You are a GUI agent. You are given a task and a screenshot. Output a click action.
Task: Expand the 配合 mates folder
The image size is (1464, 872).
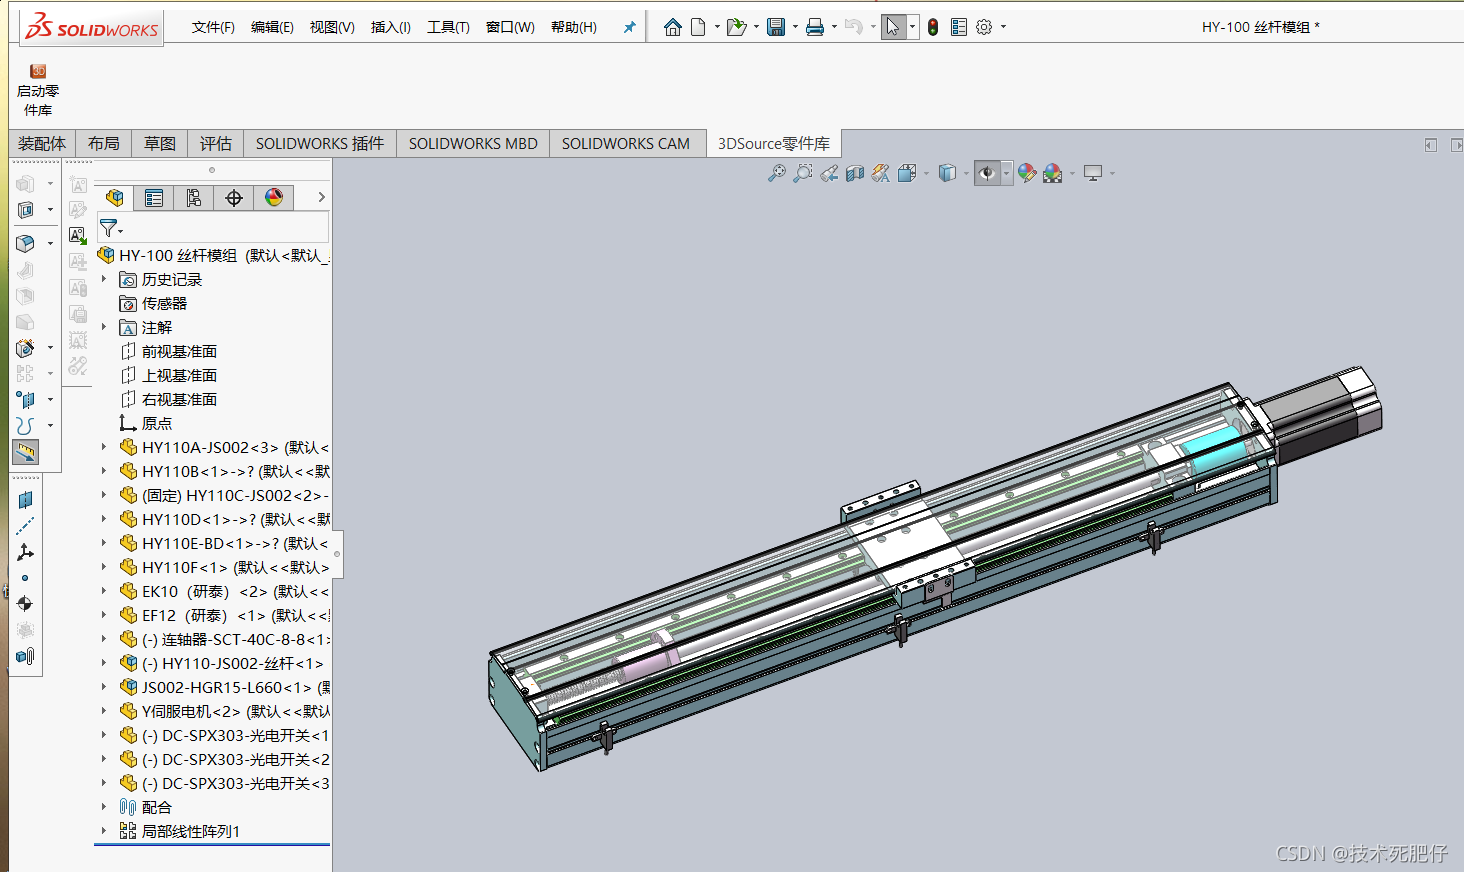pos(104,807)
